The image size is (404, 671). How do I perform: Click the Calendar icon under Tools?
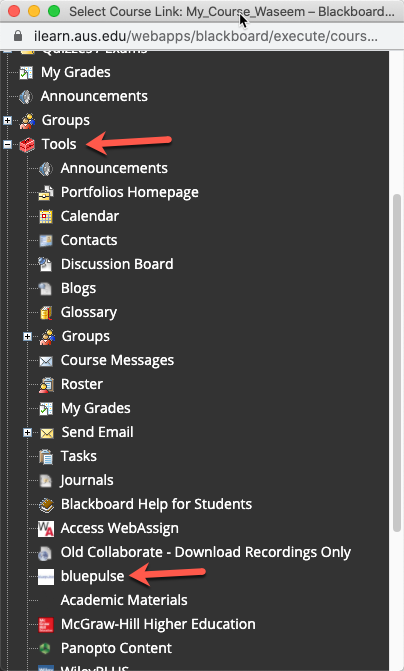point(46,217)
